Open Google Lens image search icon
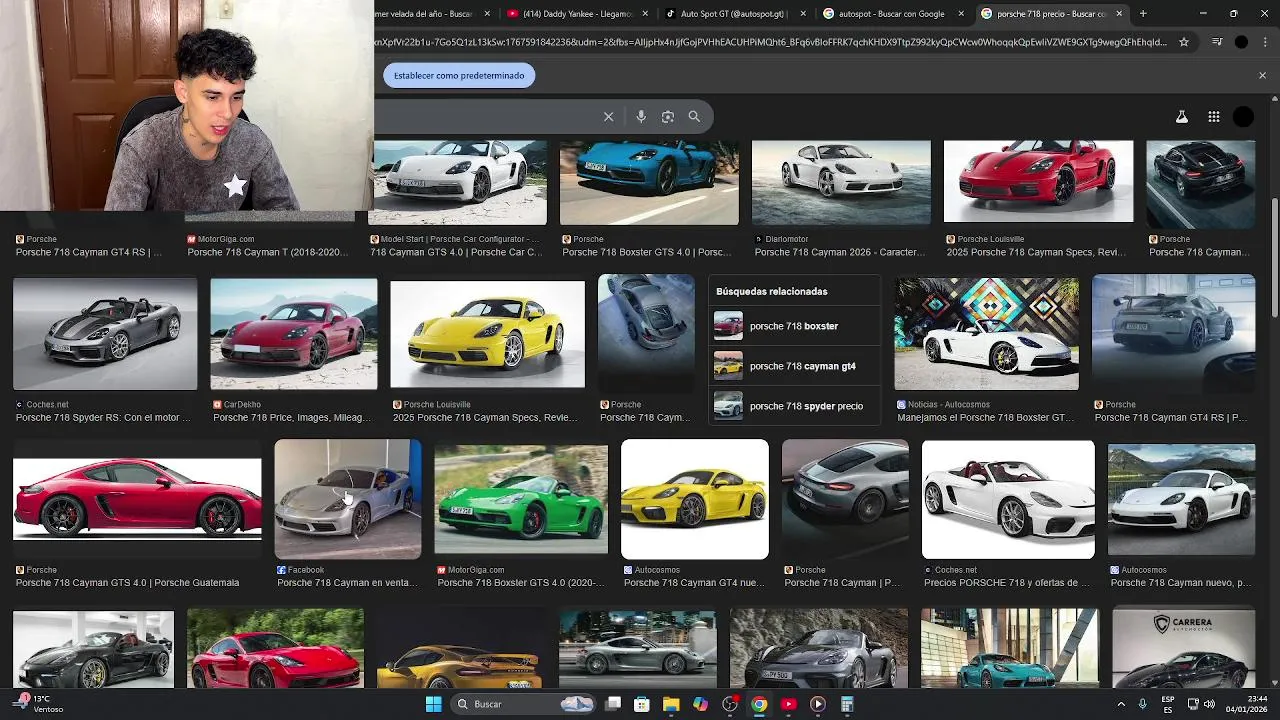 pos(668,117)
